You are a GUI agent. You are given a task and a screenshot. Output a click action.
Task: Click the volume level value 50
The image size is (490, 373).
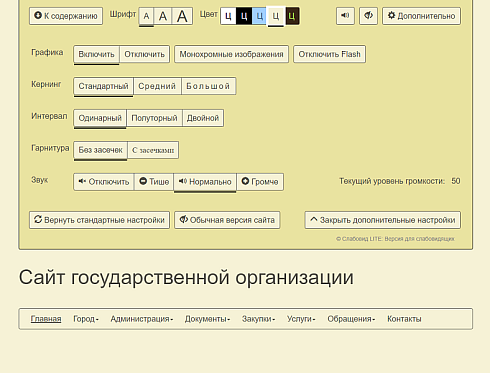[456, 181]
